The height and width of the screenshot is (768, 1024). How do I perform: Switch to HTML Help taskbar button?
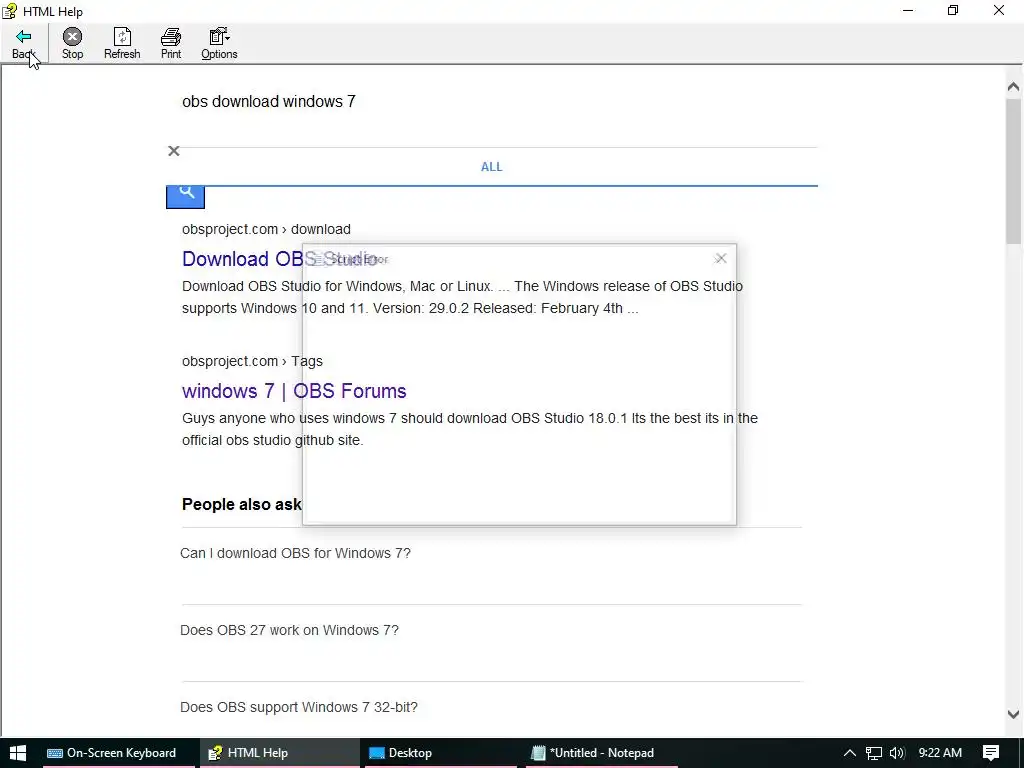click(x=280, y=753)
